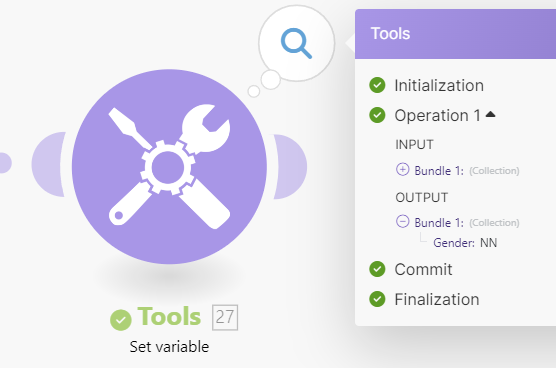Click the Commit step row

pos(411,269)
